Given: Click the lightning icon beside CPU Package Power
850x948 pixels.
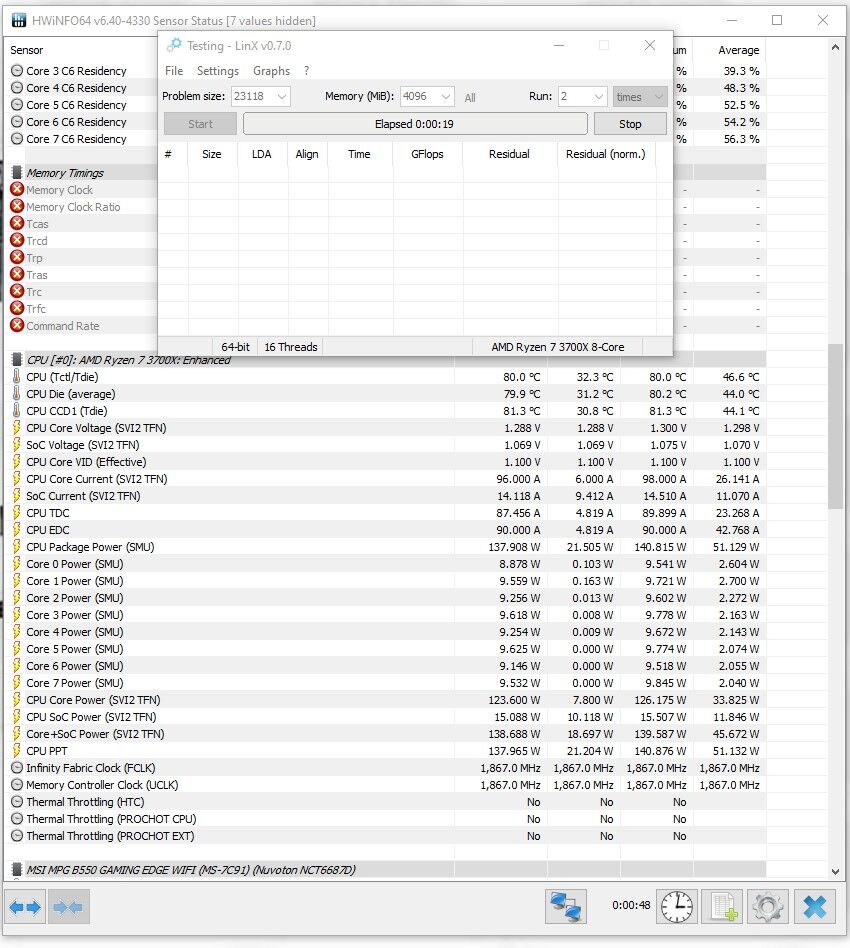Looking at the screenshot, I should 17,547.
